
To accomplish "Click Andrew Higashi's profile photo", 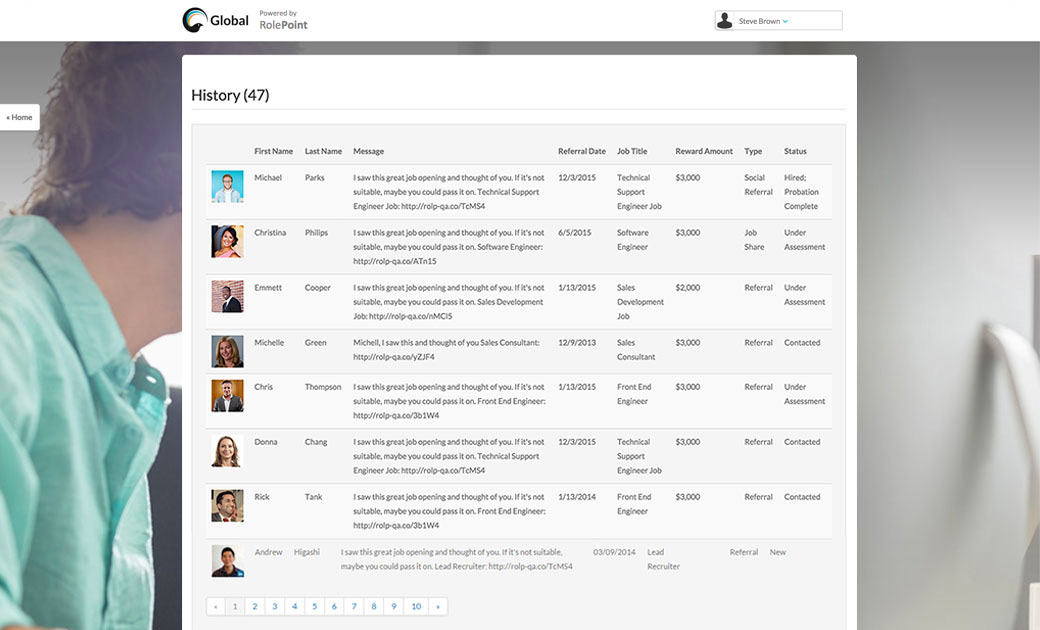I will 227,561.
